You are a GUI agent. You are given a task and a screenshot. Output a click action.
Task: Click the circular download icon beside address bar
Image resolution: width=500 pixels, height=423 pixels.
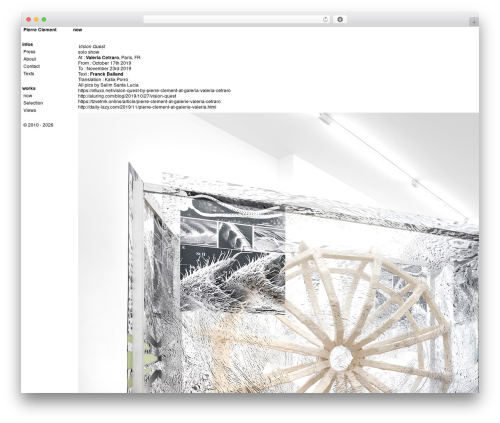pos(340,19)
